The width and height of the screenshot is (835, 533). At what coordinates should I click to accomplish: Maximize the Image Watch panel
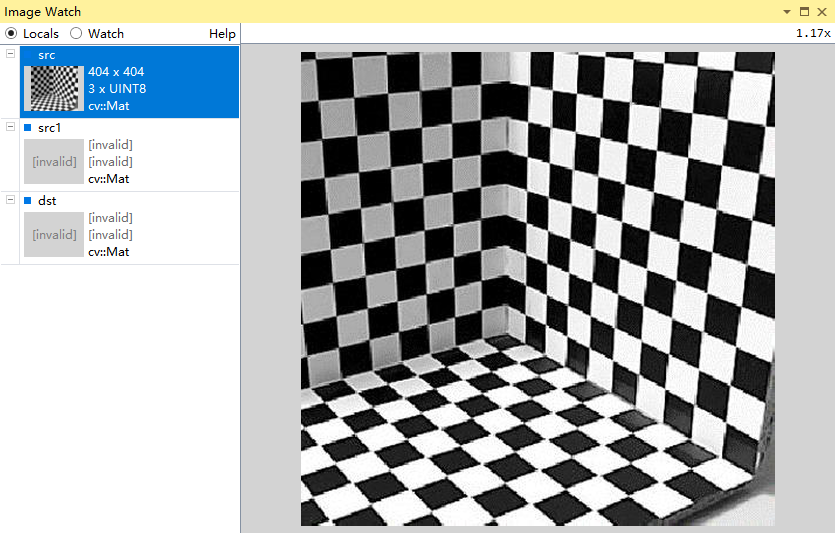pyautogui.click(x=805, y=12)
